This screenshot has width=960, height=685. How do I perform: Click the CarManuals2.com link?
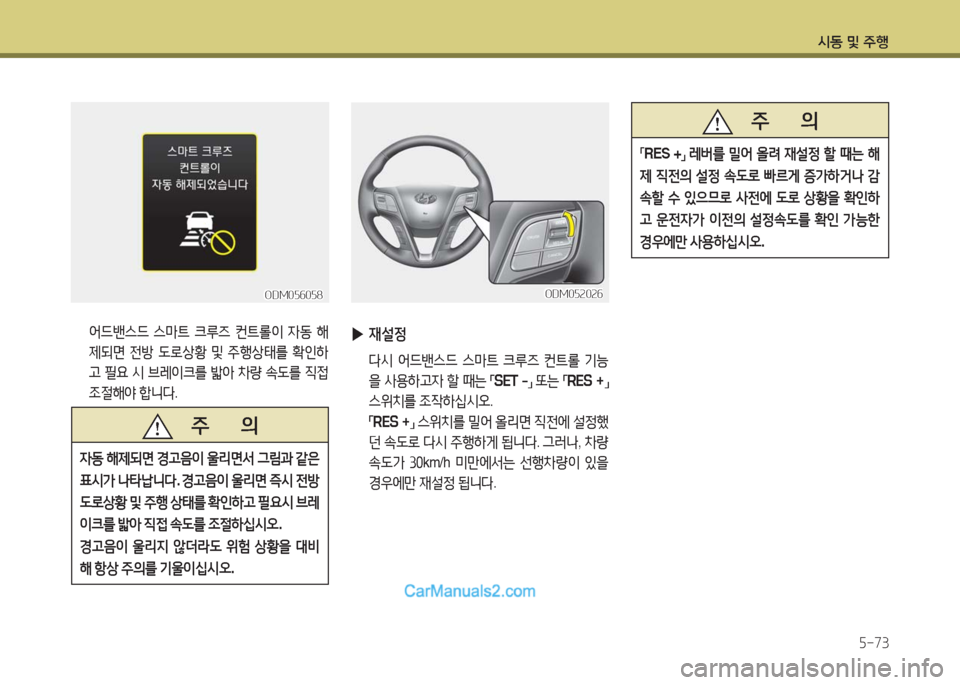point(470,591)
